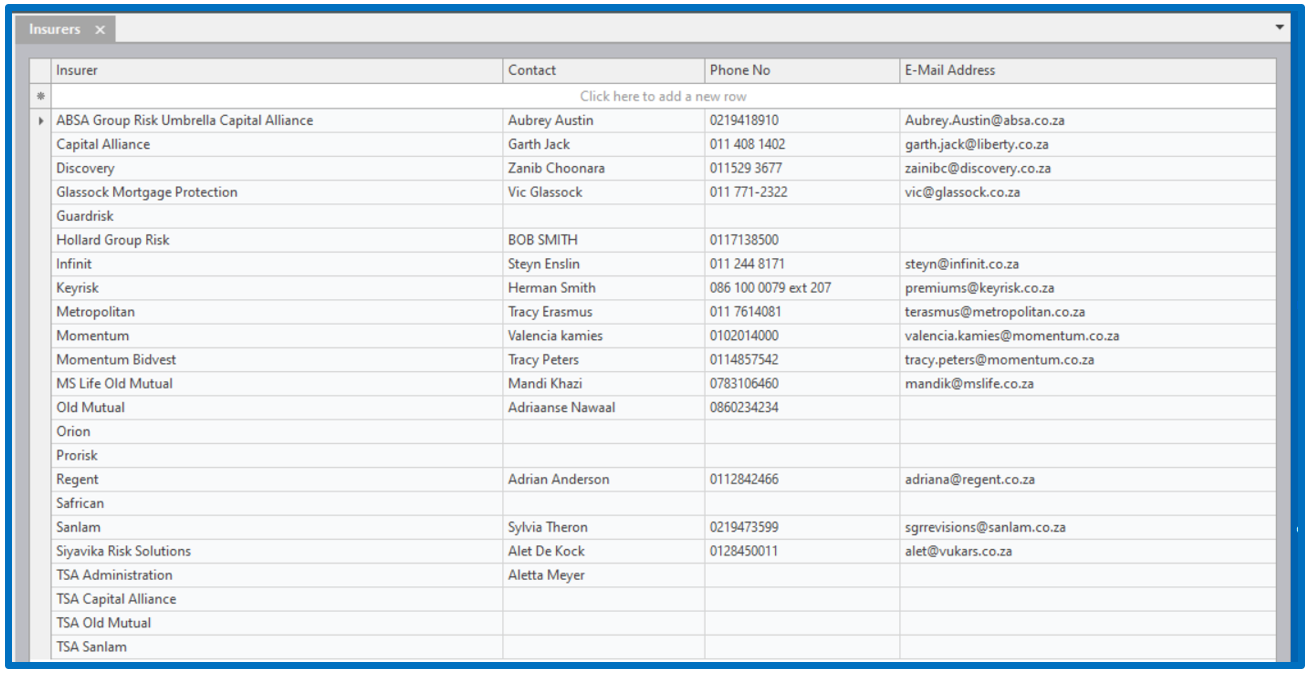
Task: Select the Orion insurer cell
Action: tap(277, 432)
